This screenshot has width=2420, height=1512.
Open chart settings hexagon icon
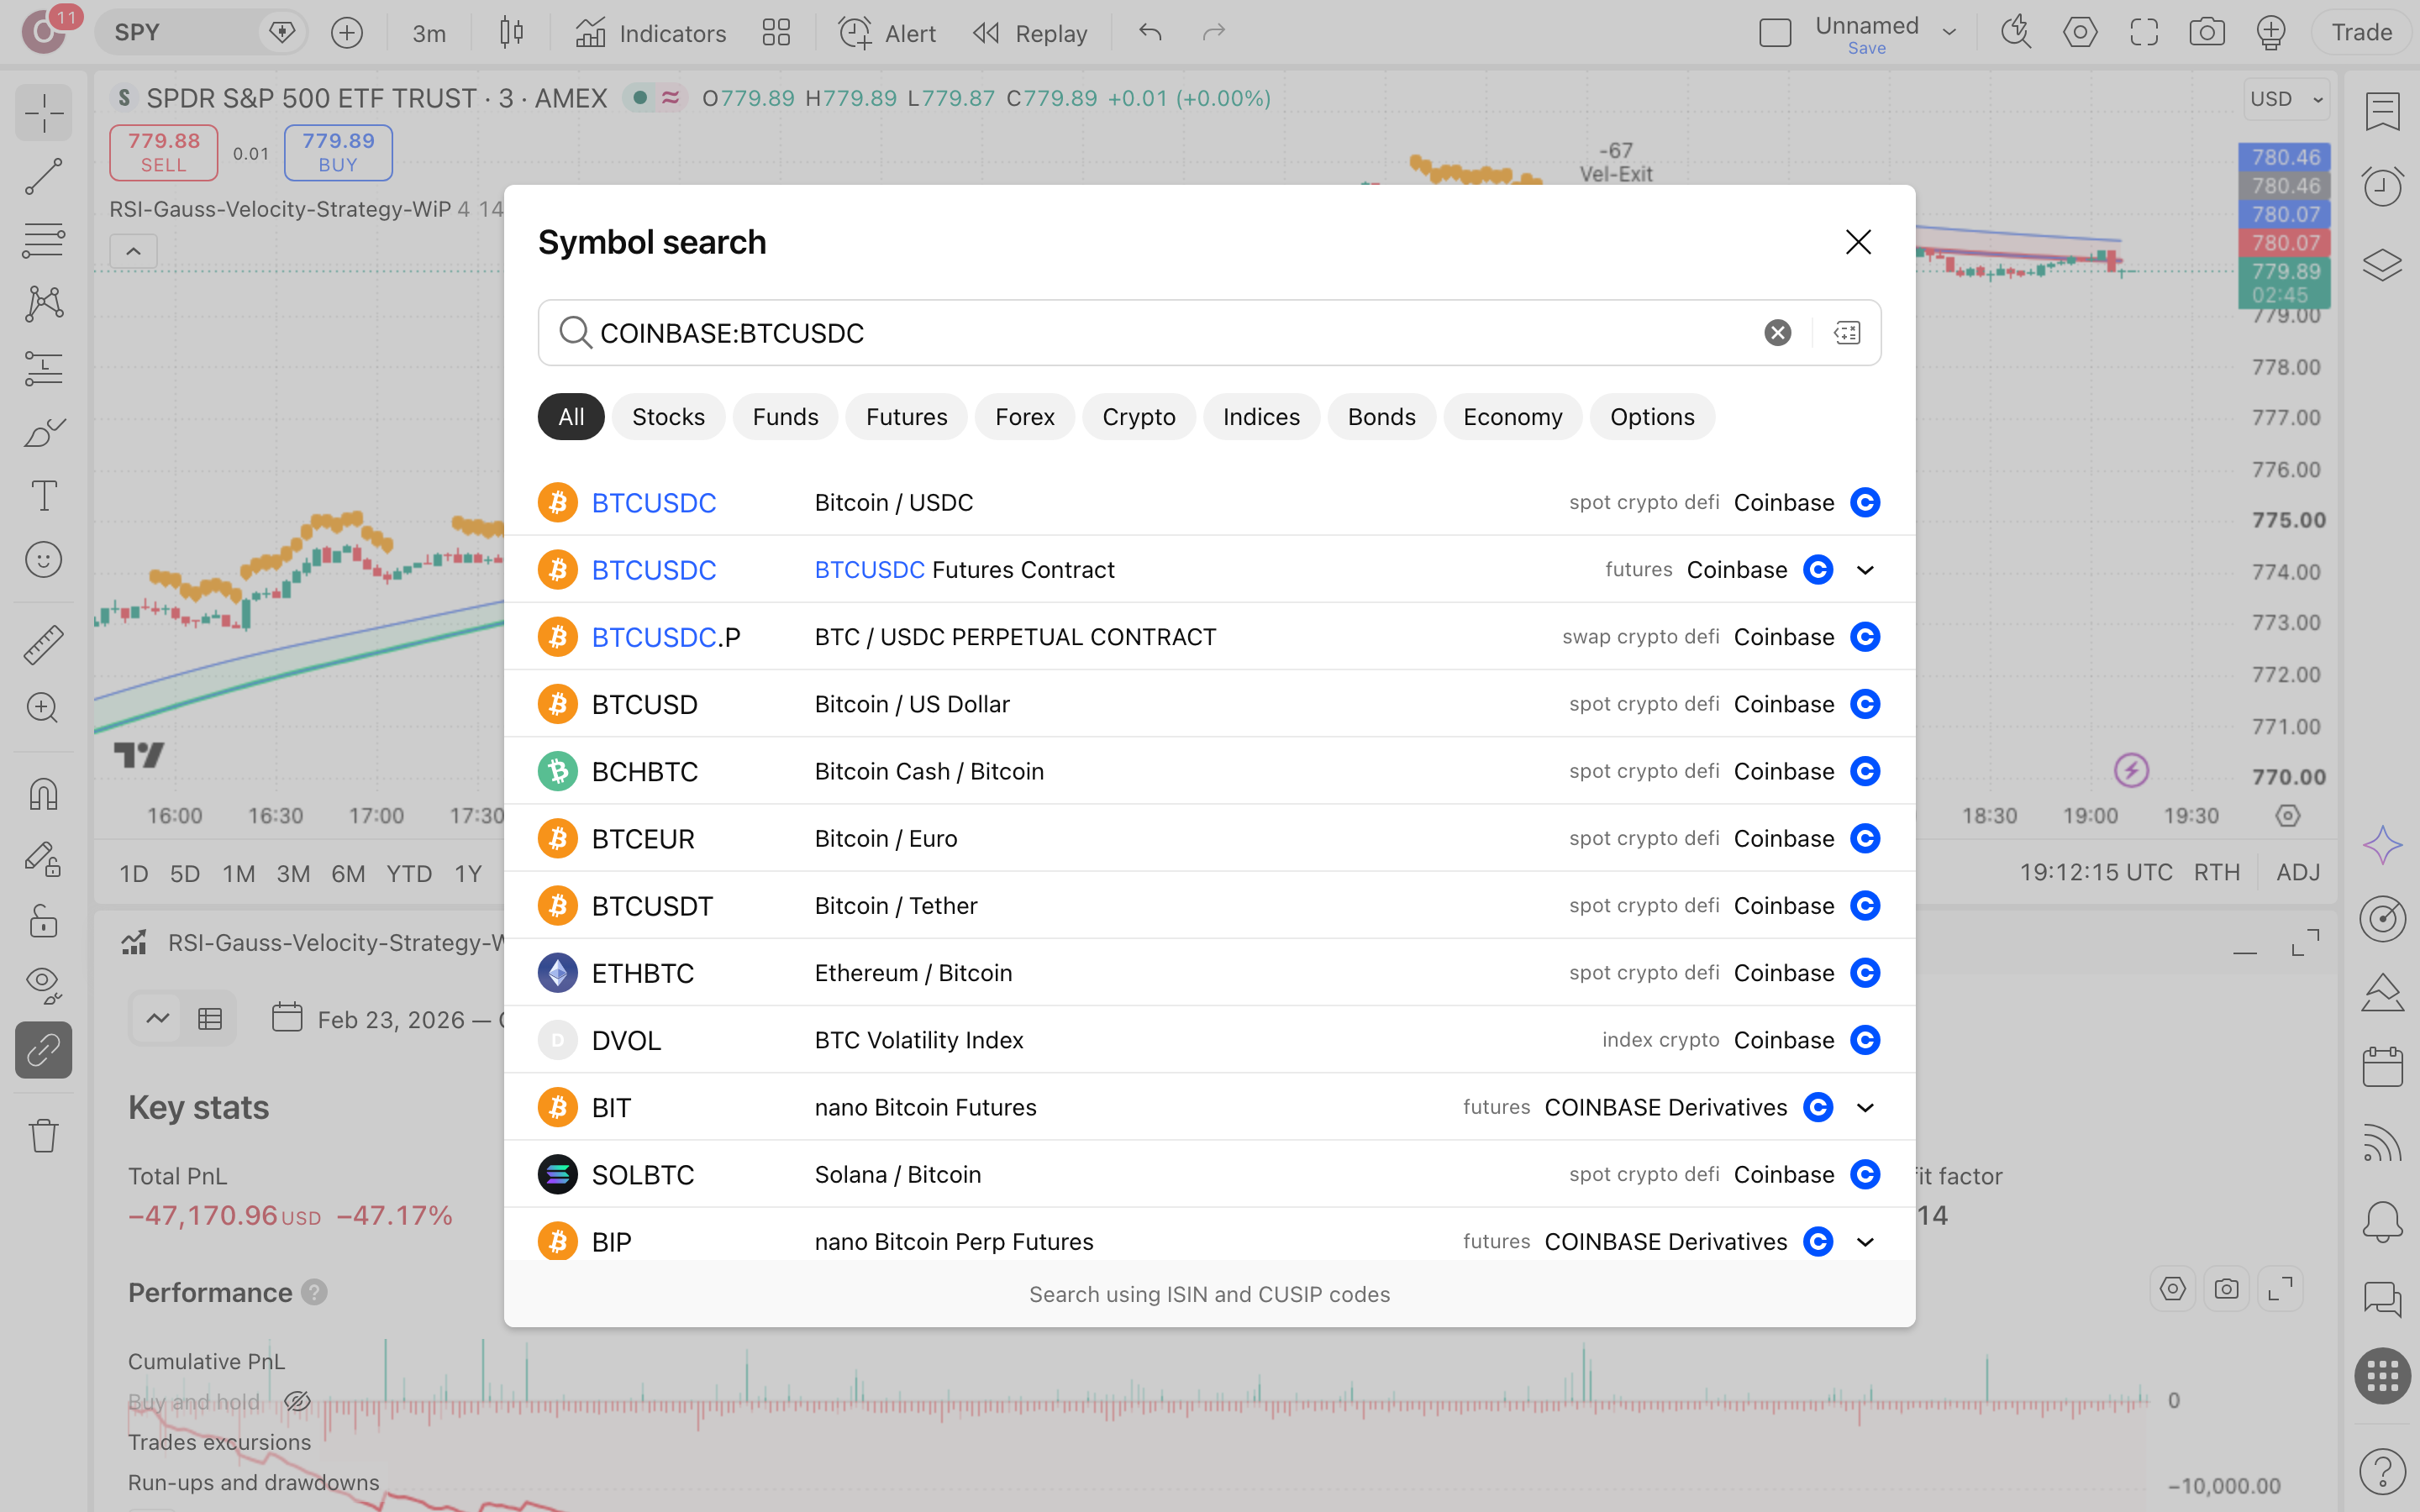[2080, 33]
